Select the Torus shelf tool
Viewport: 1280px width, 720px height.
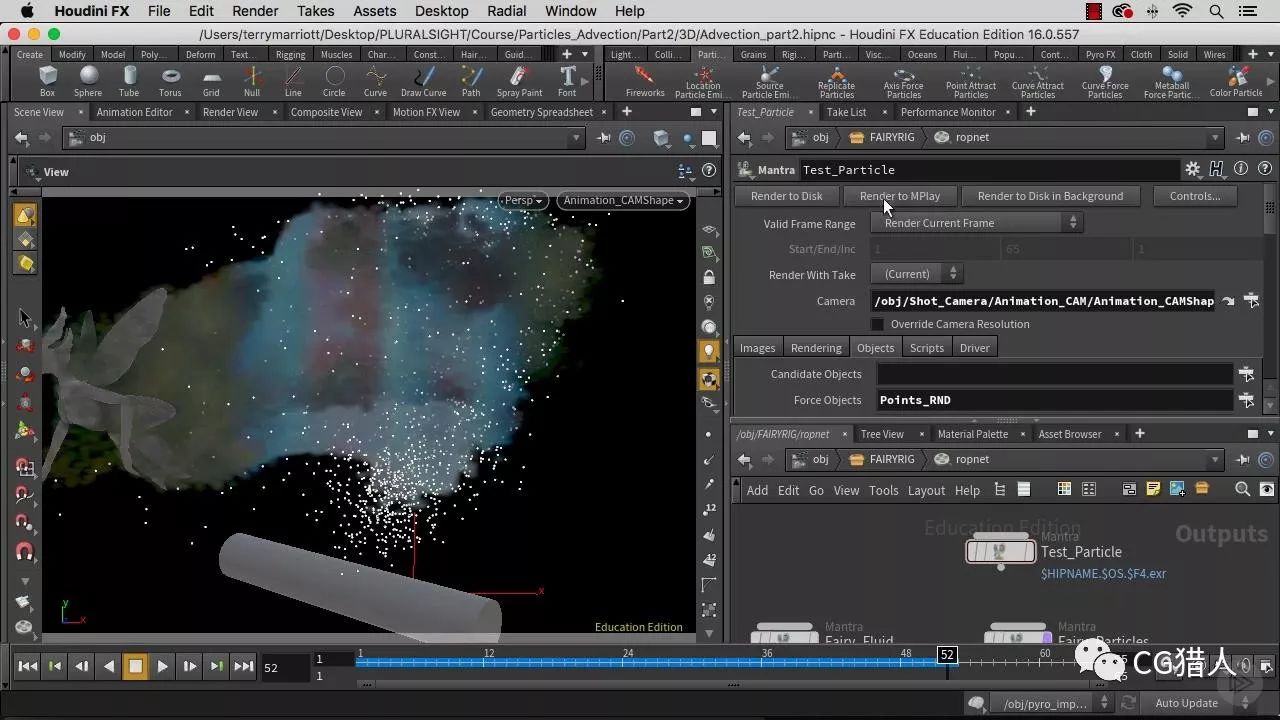[x=170, y=82]
